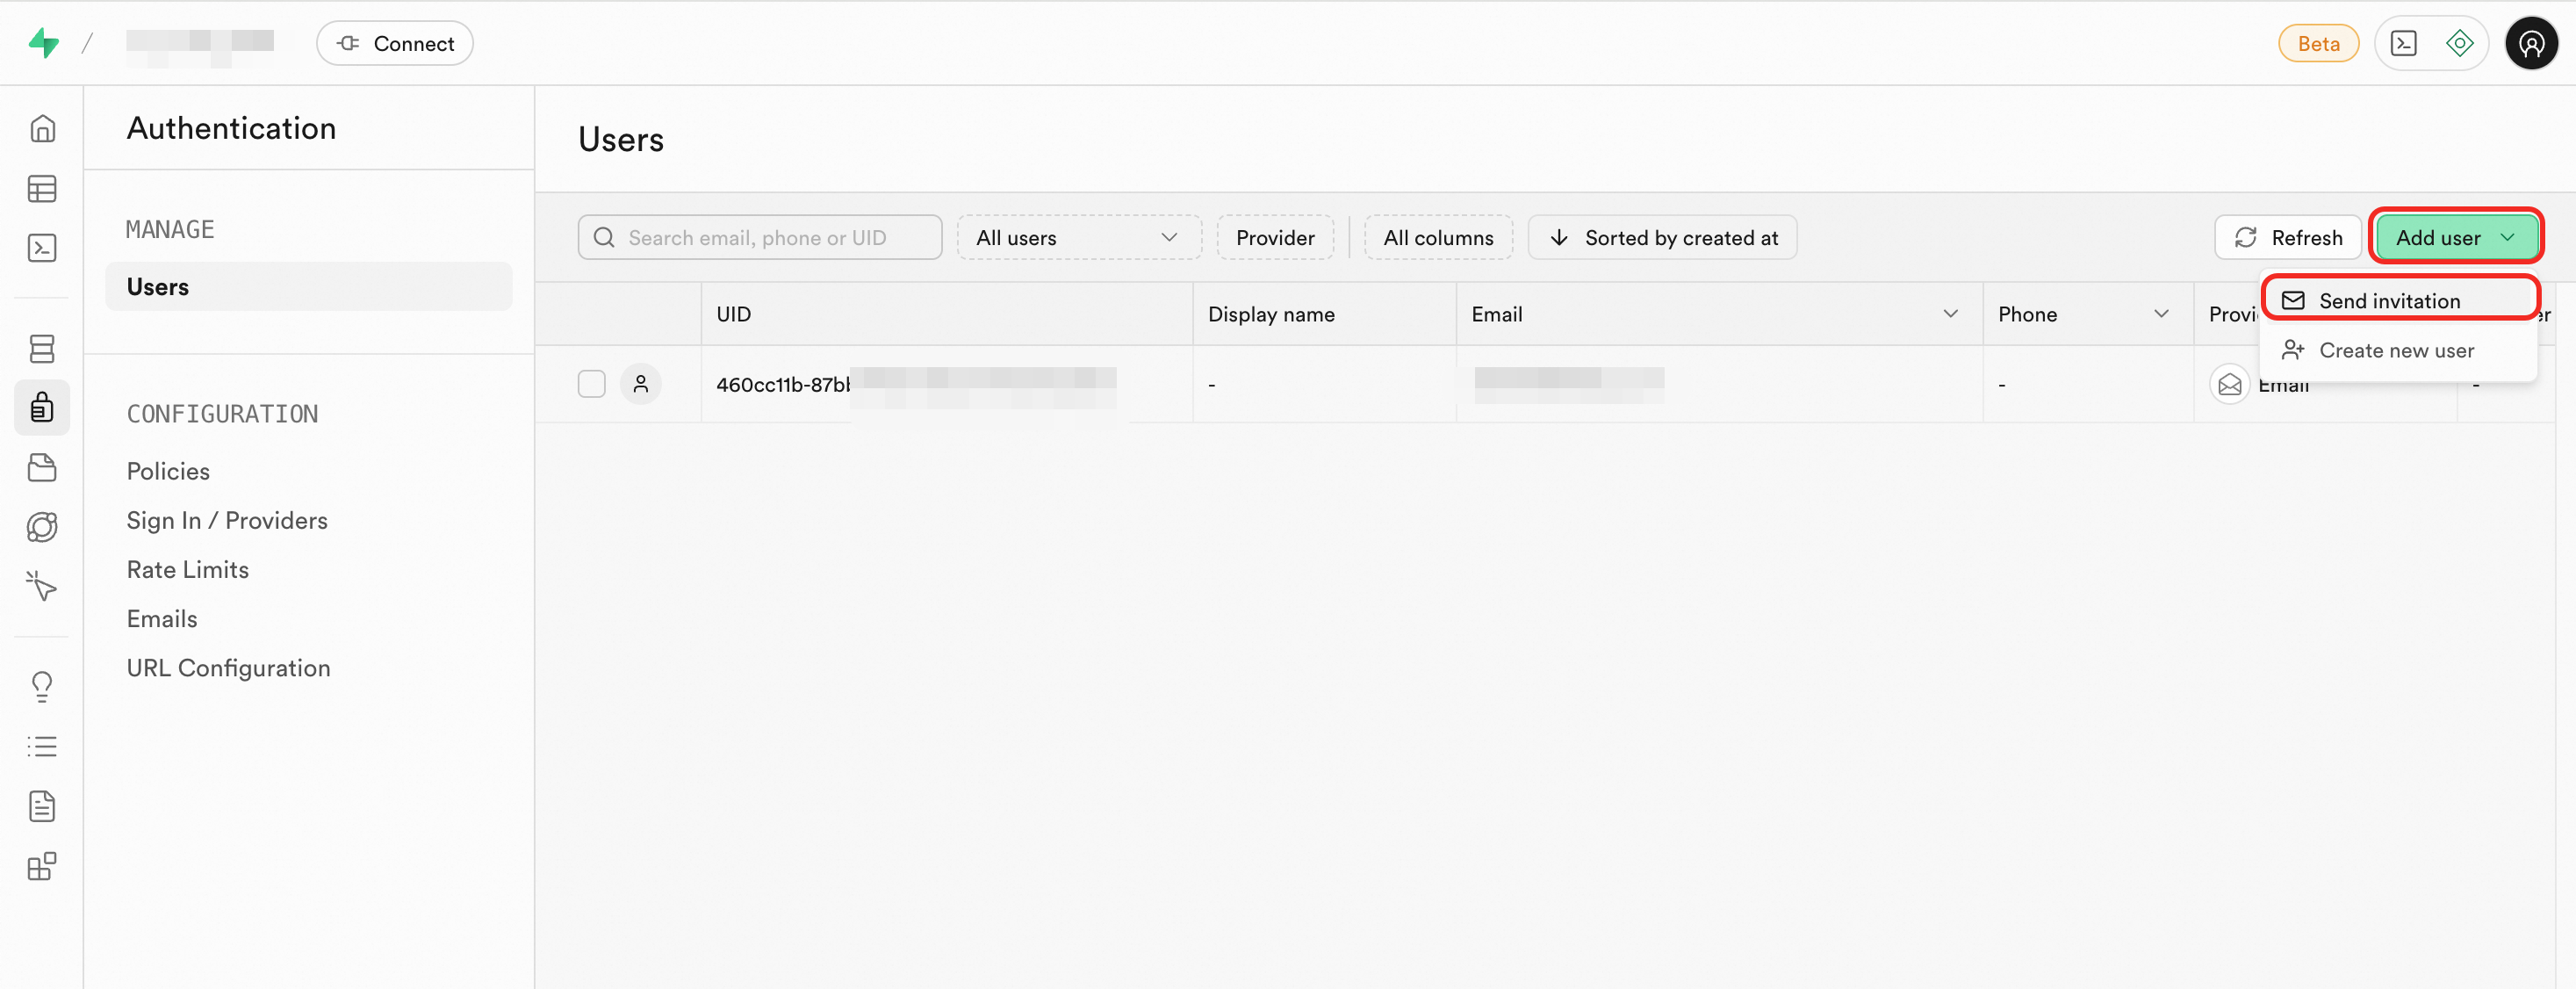Open the Email column header chevron
Image resolution: width=2576 pixels, height=989 pixels.
[x=1949, y=314]
